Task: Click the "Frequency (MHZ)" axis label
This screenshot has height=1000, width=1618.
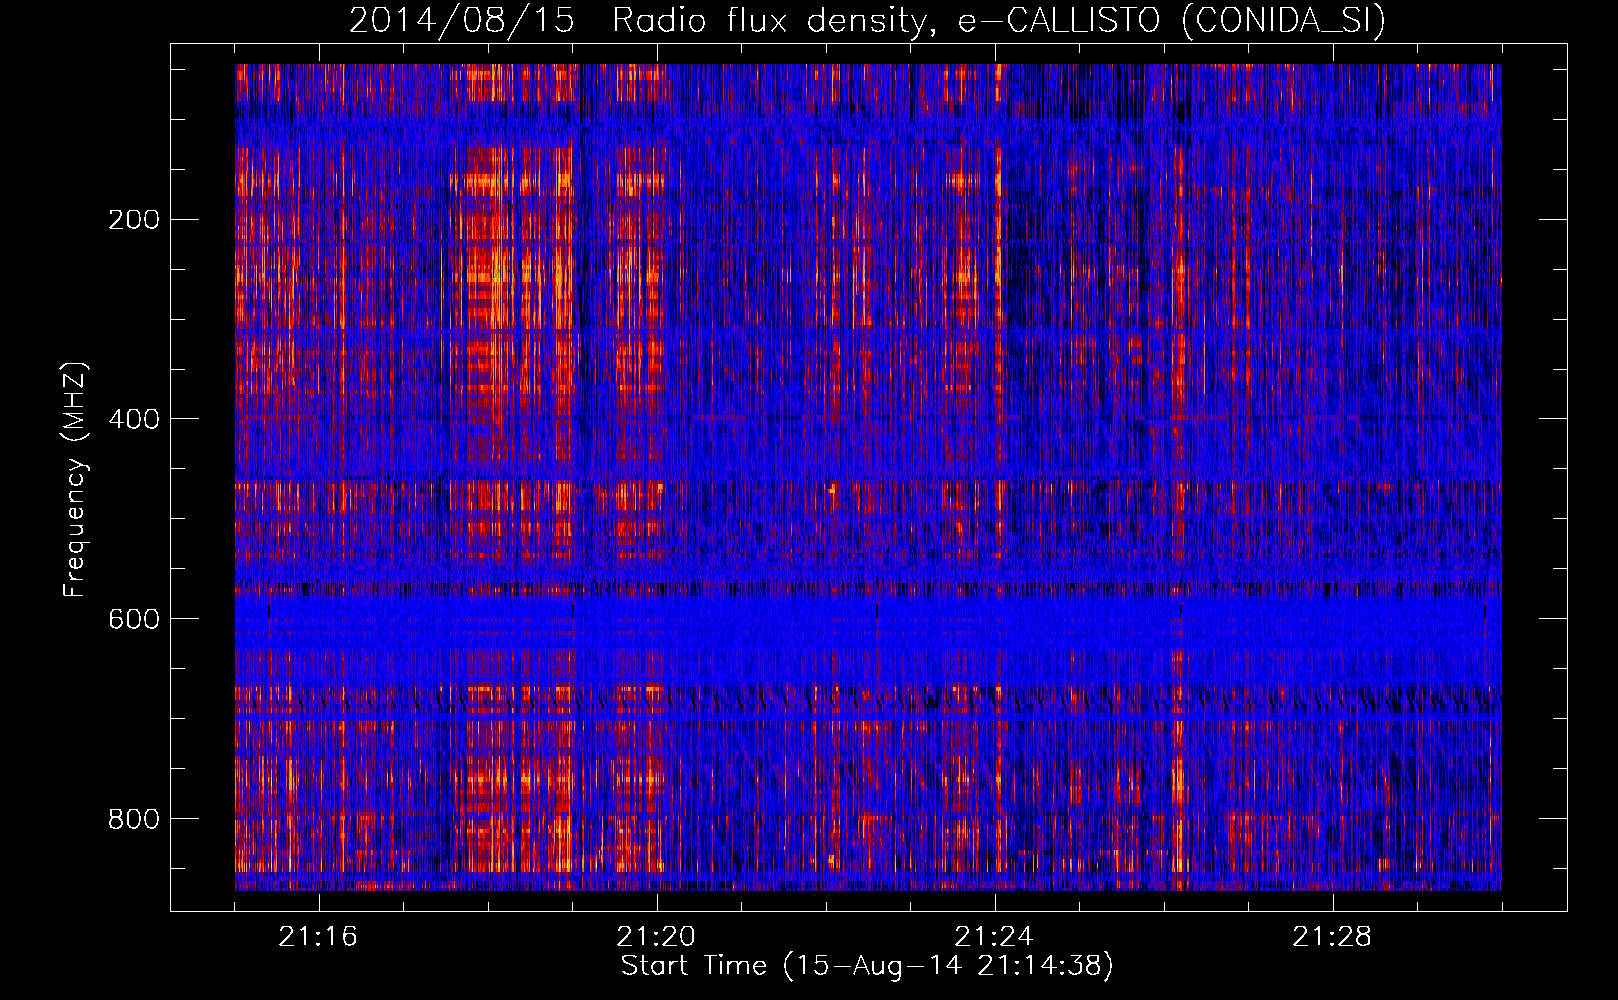Action: coord(75,479)
